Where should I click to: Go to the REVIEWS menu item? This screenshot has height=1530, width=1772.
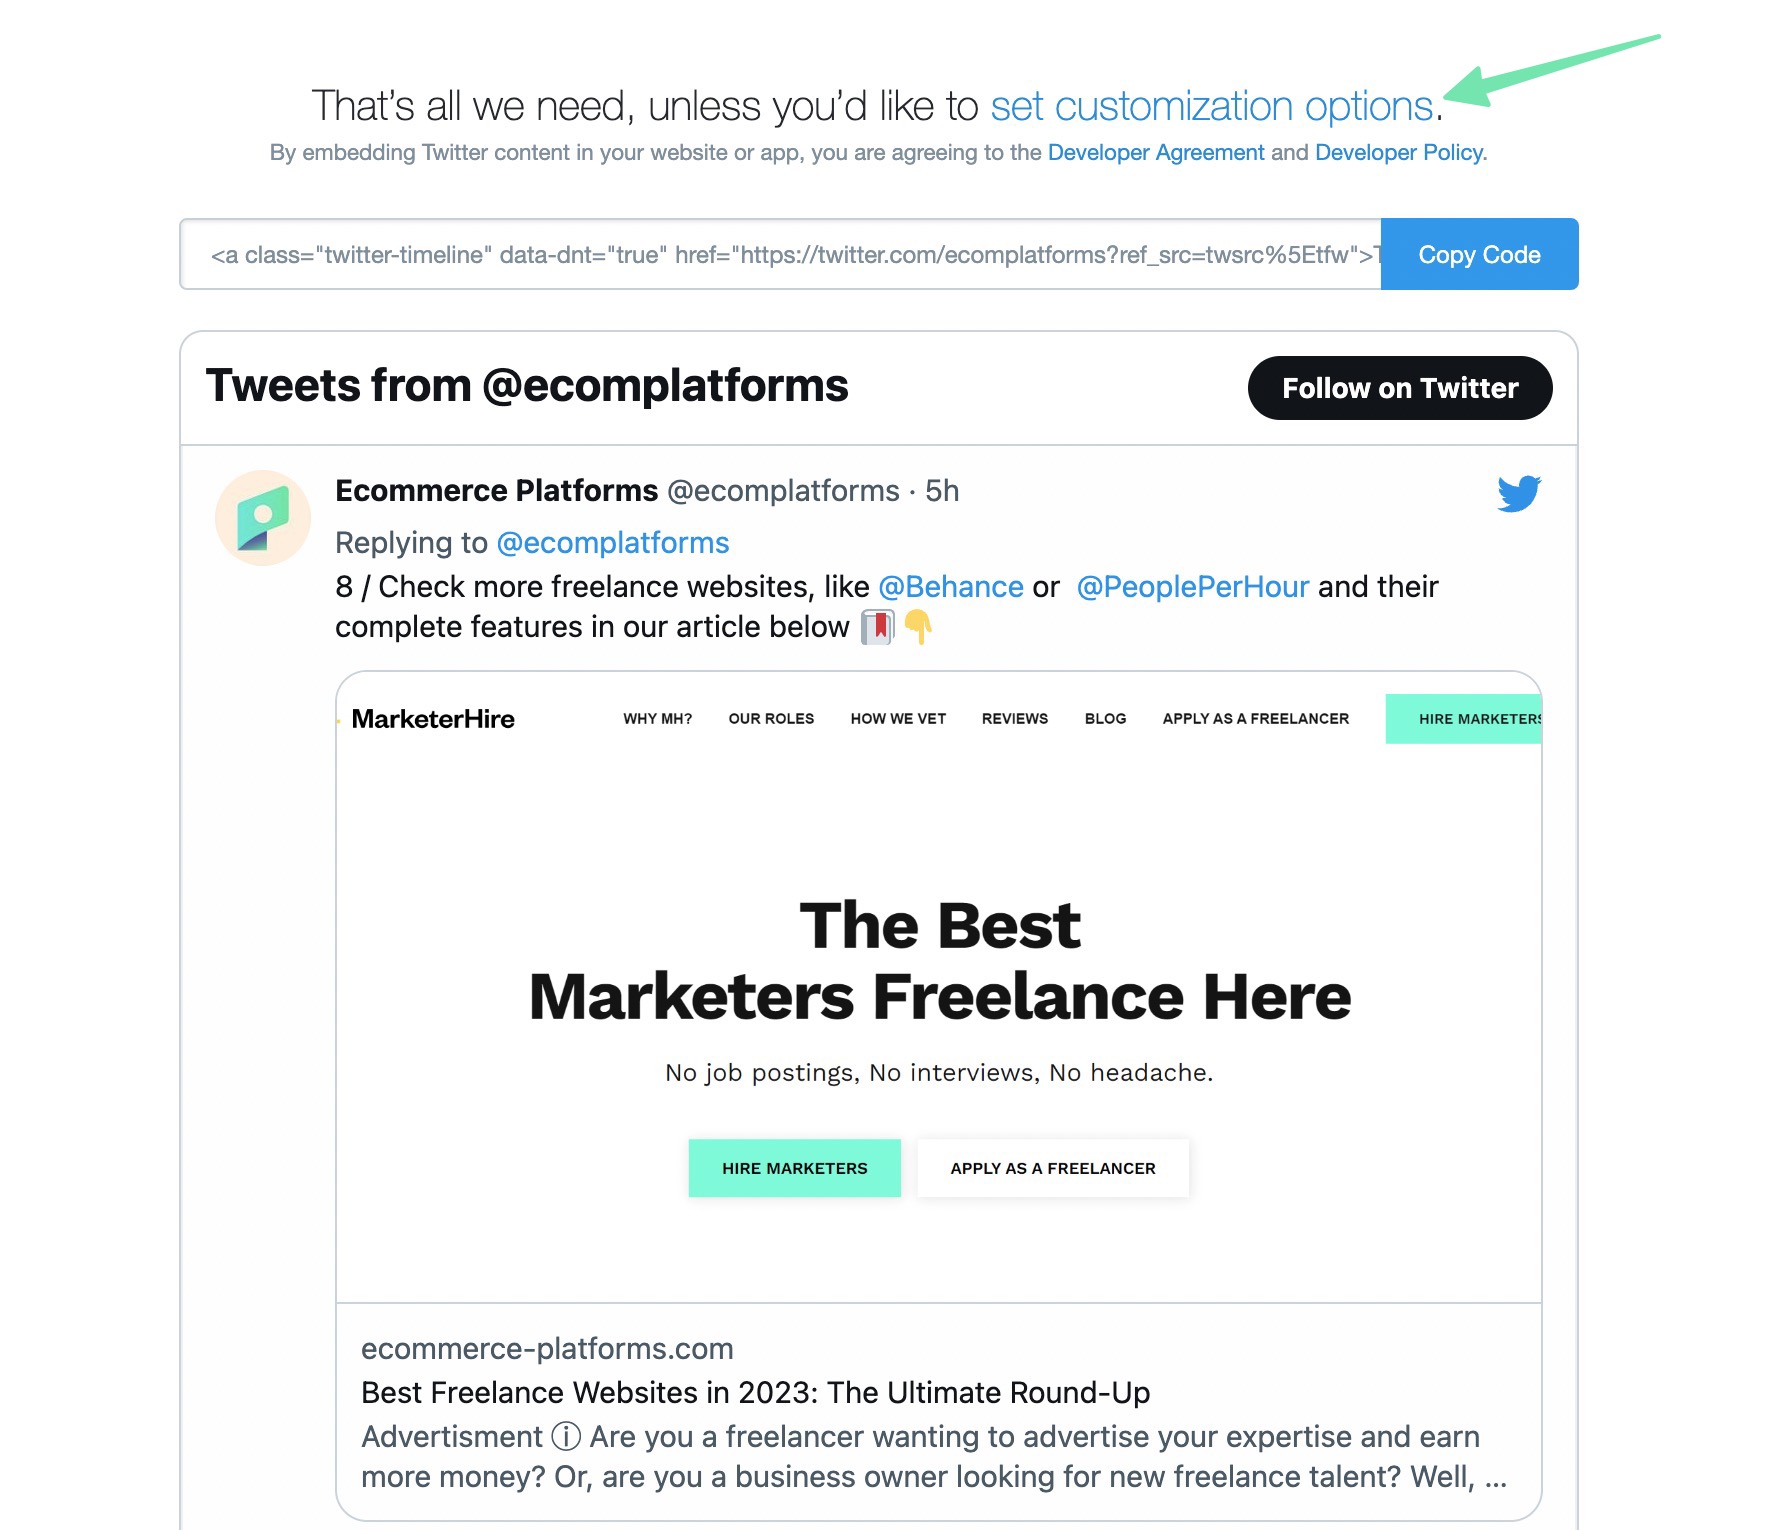[x=1014, y=719]
